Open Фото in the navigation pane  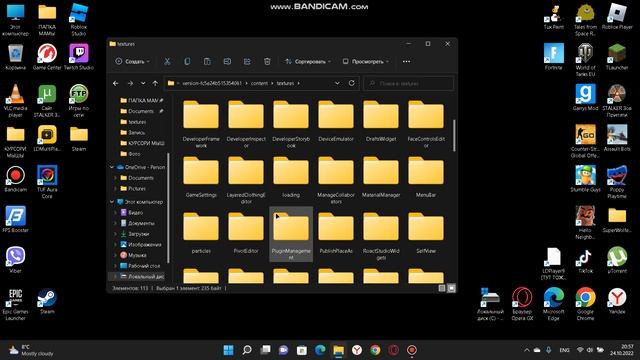[131, 153]
